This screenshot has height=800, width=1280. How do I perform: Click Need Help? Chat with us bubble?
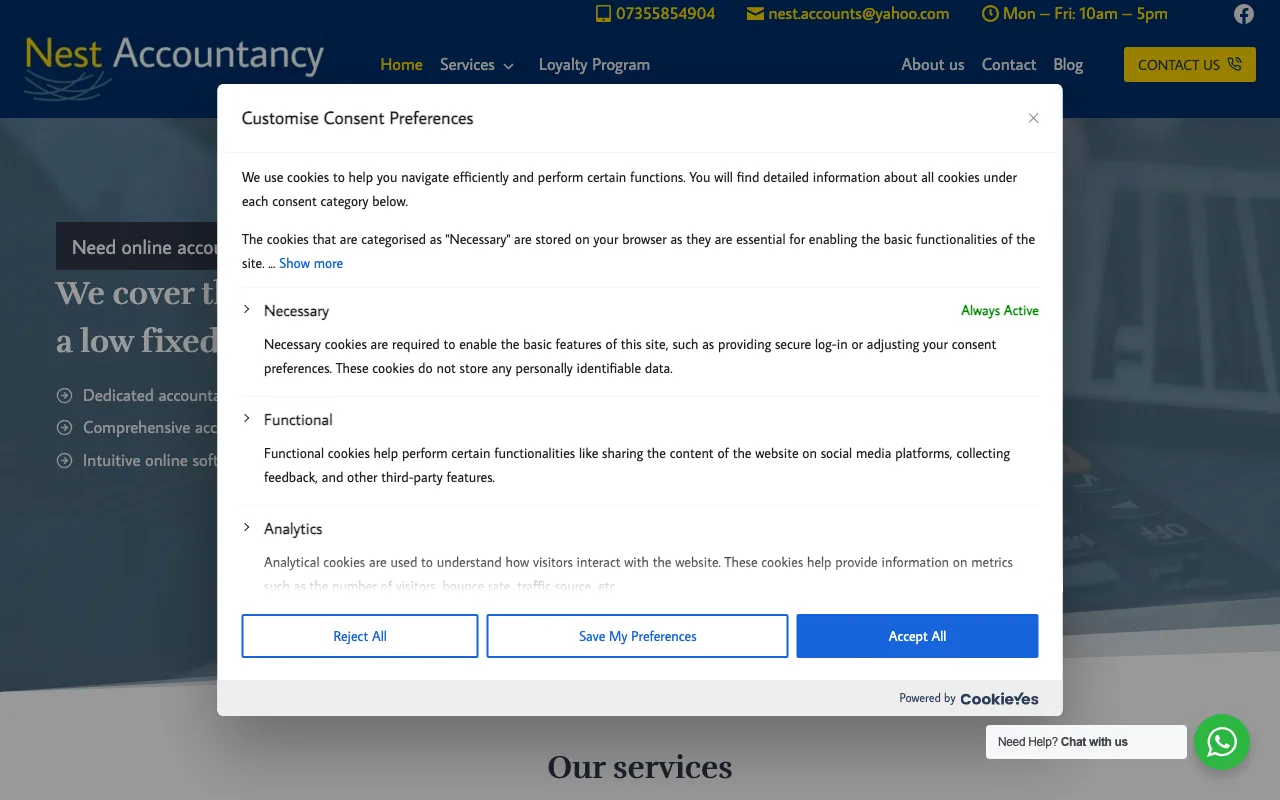(x=1085, y=742)
